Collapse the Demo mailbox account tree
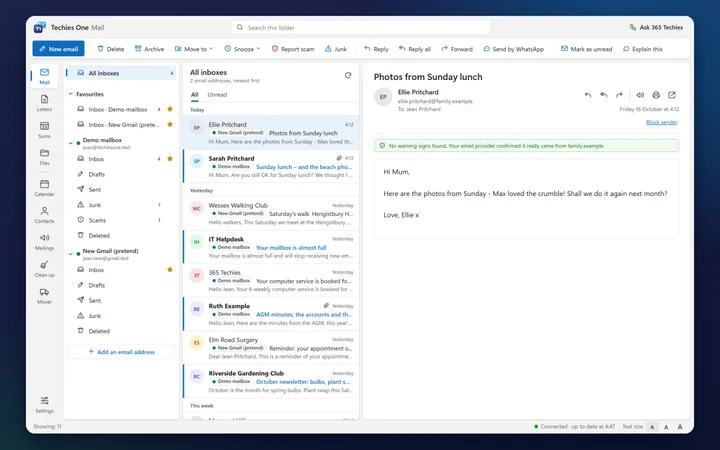720x450 pixels. click(71, 143)
